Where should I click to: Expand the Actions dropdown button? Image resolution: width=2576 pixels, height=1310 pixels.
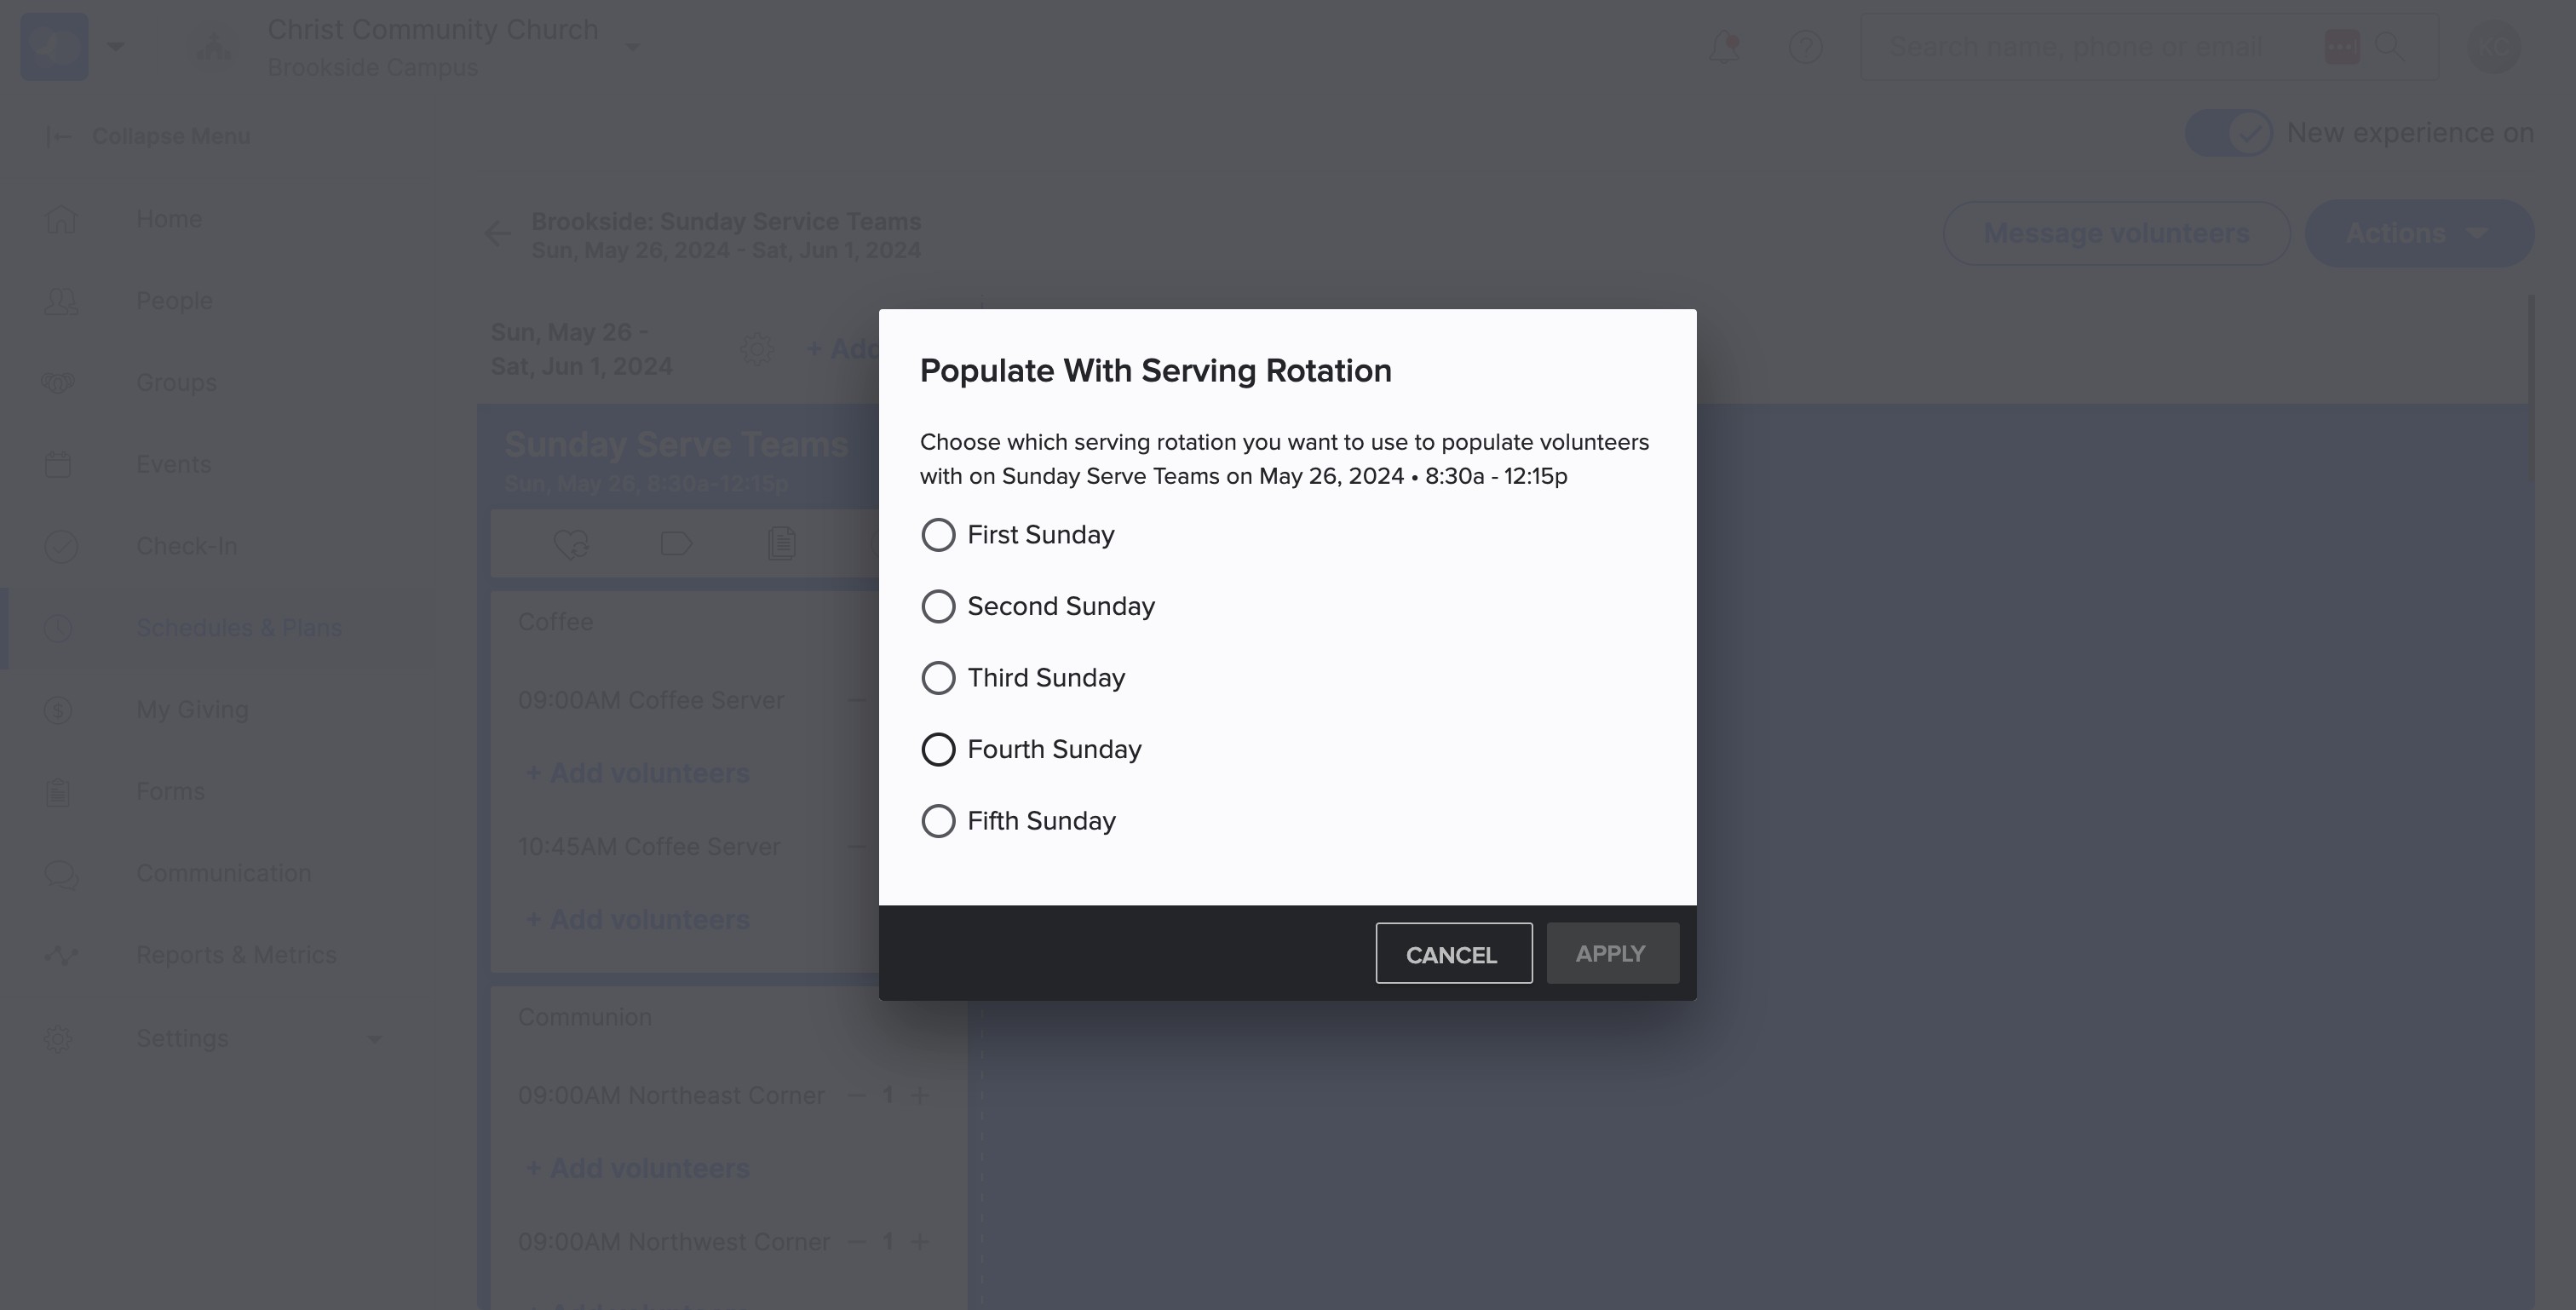pyautogui.click(x=2418, y=233)
